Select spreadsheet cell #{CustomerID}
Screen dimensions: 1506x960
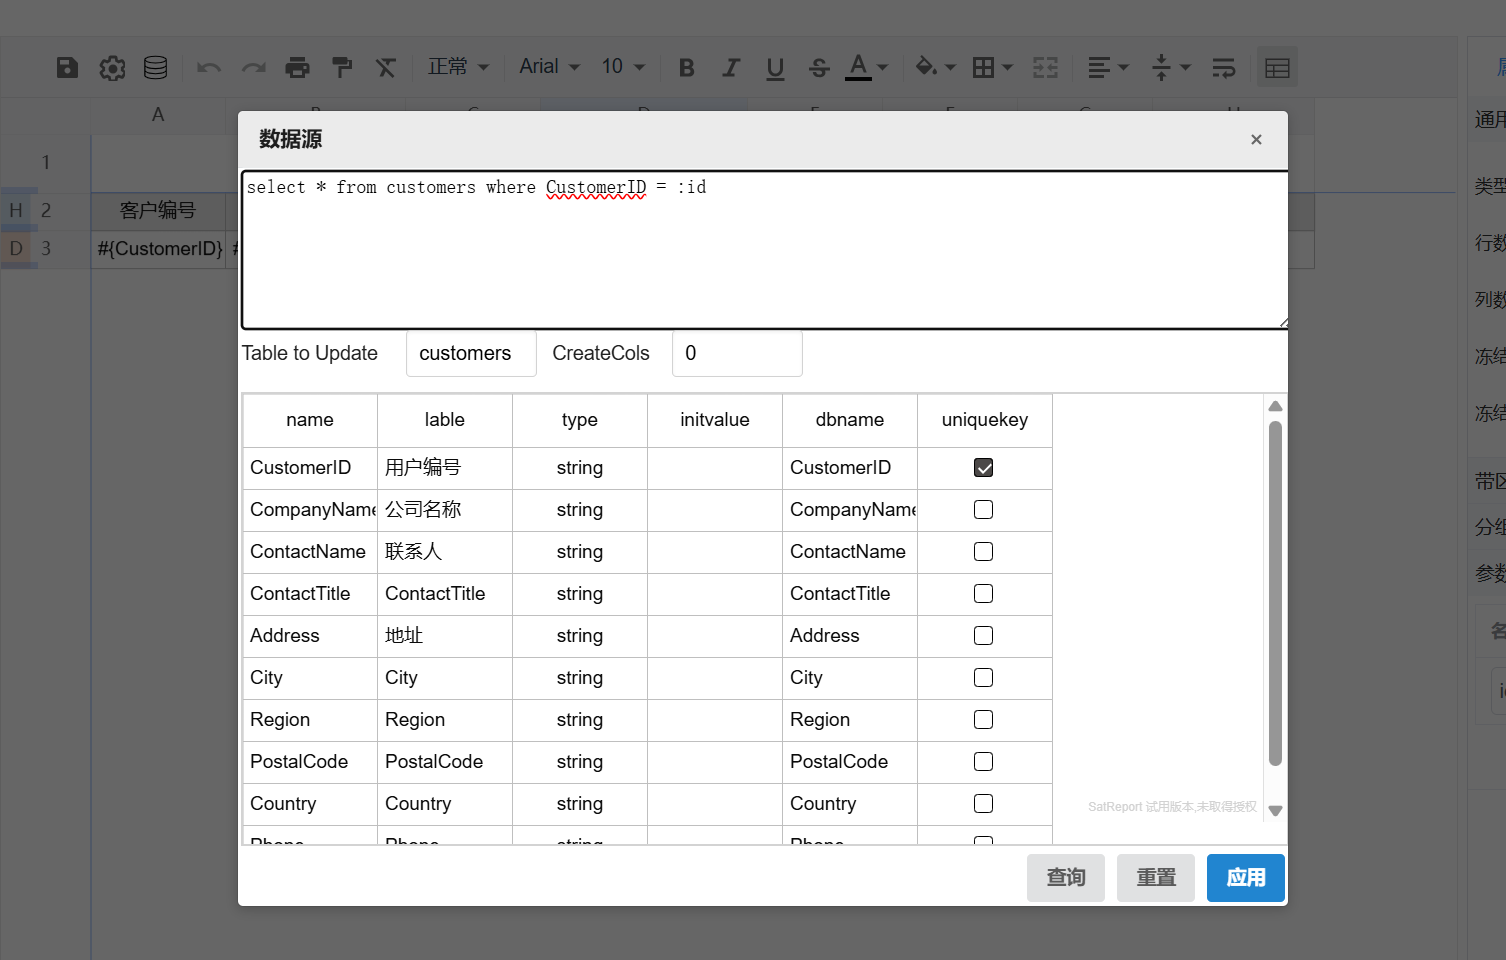[160, 249]
